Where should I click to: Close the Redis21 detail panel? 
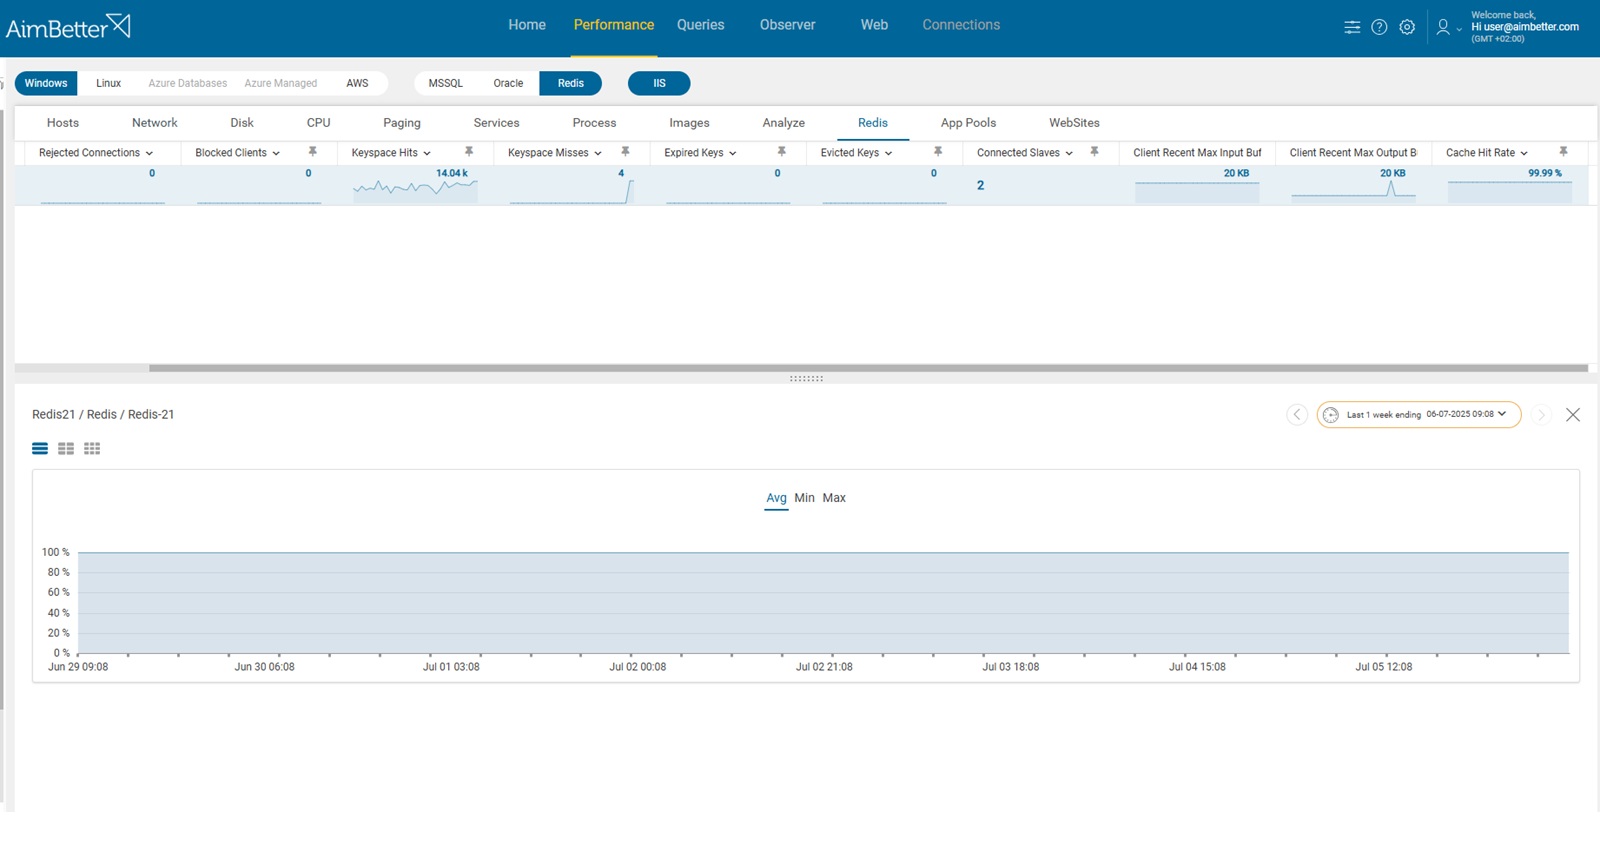pyautogui.click(x=1573, y=414)
